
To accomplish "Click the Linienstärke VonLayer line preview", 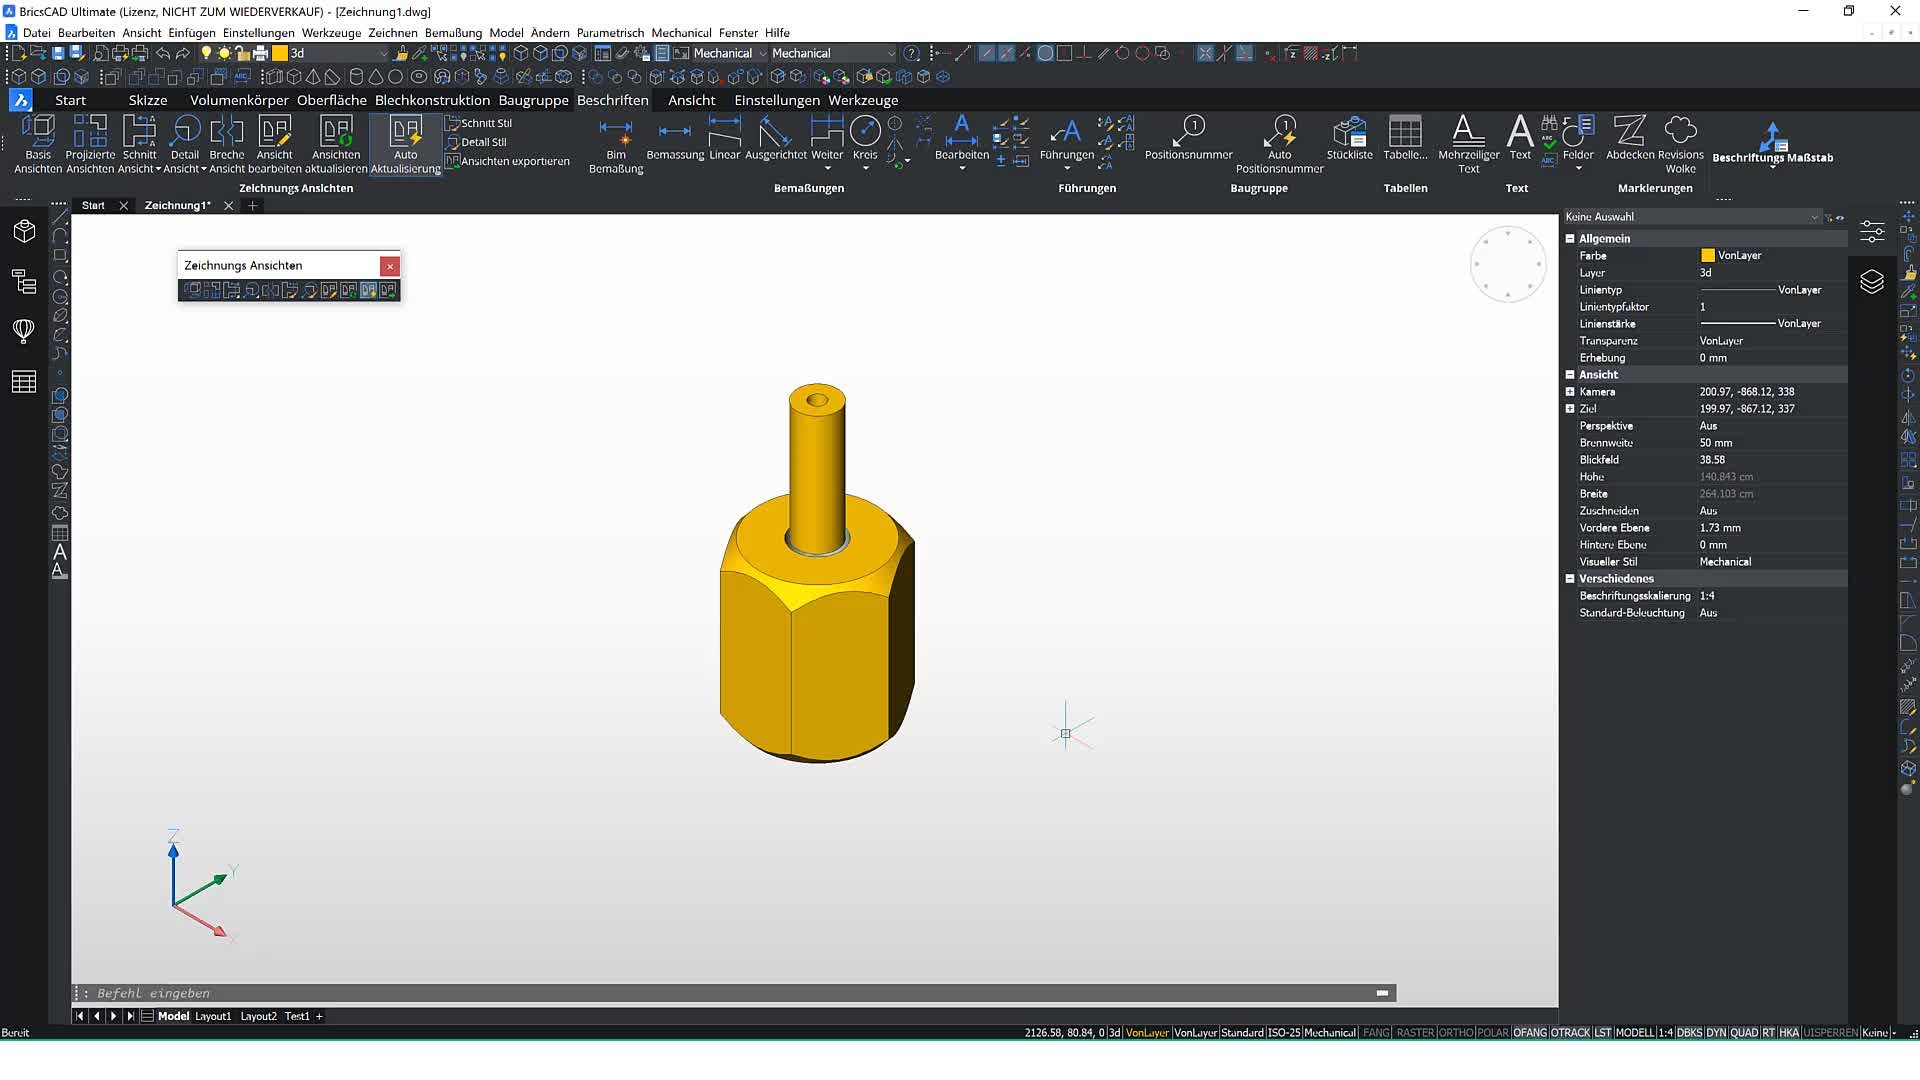I will click(x=1738, y=324).
